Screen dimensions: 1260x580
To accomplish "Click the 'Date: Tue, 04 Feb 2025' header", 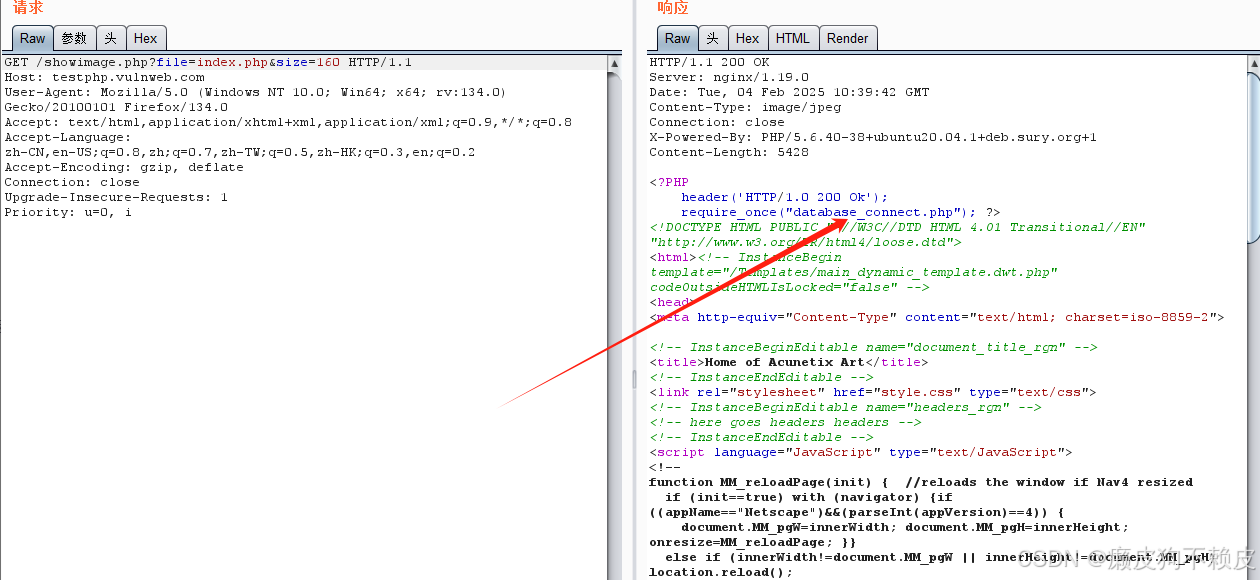I will click(x=789, y=92).
